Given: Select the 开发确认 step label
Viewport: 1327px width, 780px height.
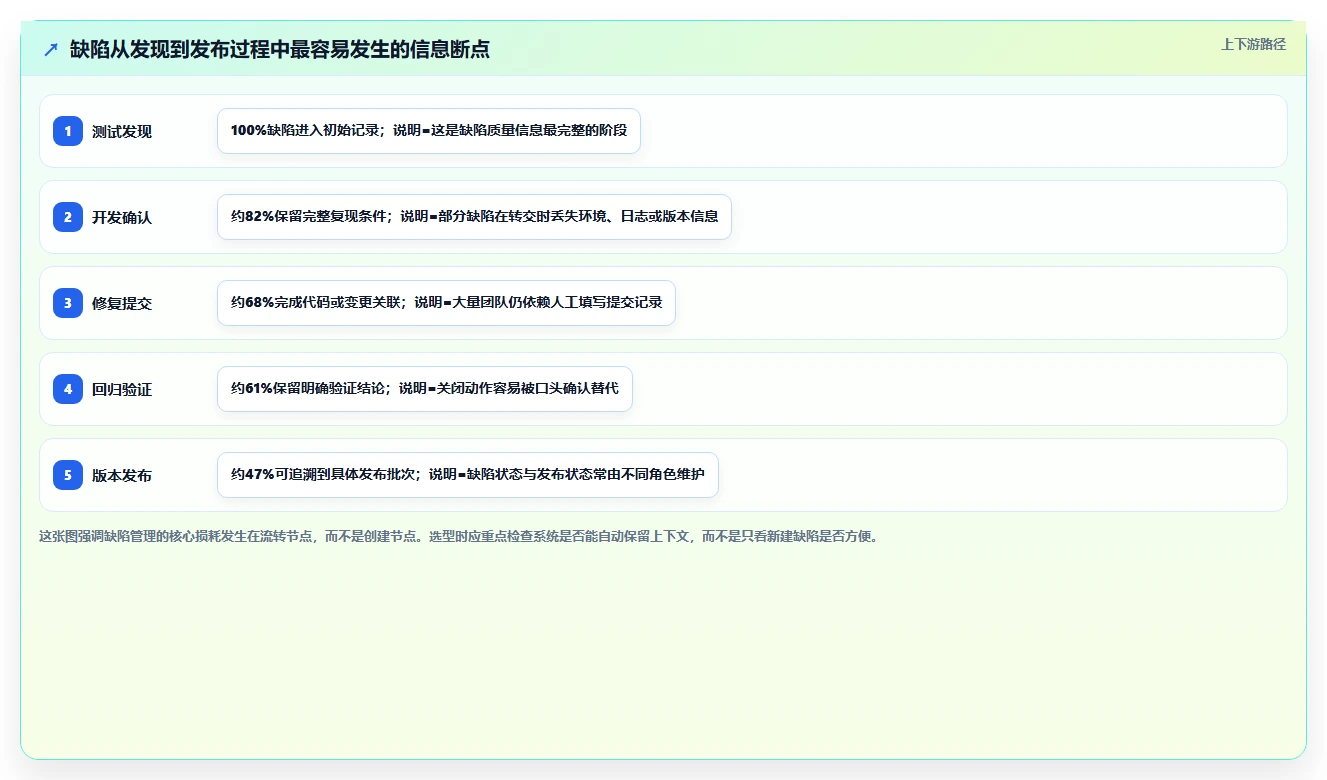Looking at the screenshot, I should [122, 217].
